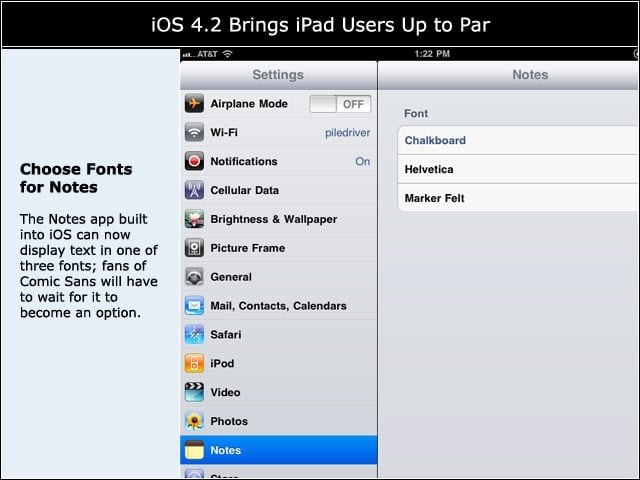The height and width of the screenshot is (480, 640).
Task: Tap the Cellular Data antenna icon
Action: [x=194, y=190]
